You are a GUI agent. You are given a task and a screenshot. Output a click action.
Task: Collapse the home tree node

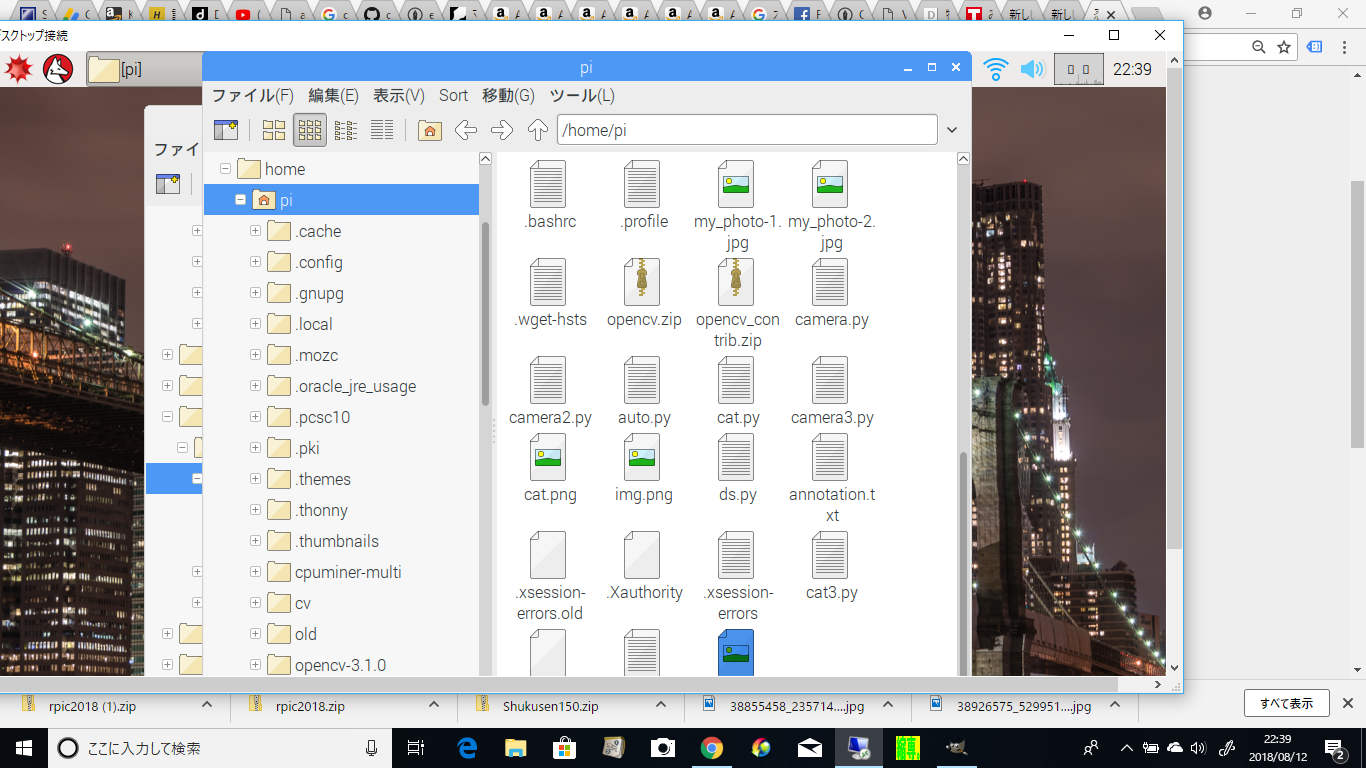(225, 169)
